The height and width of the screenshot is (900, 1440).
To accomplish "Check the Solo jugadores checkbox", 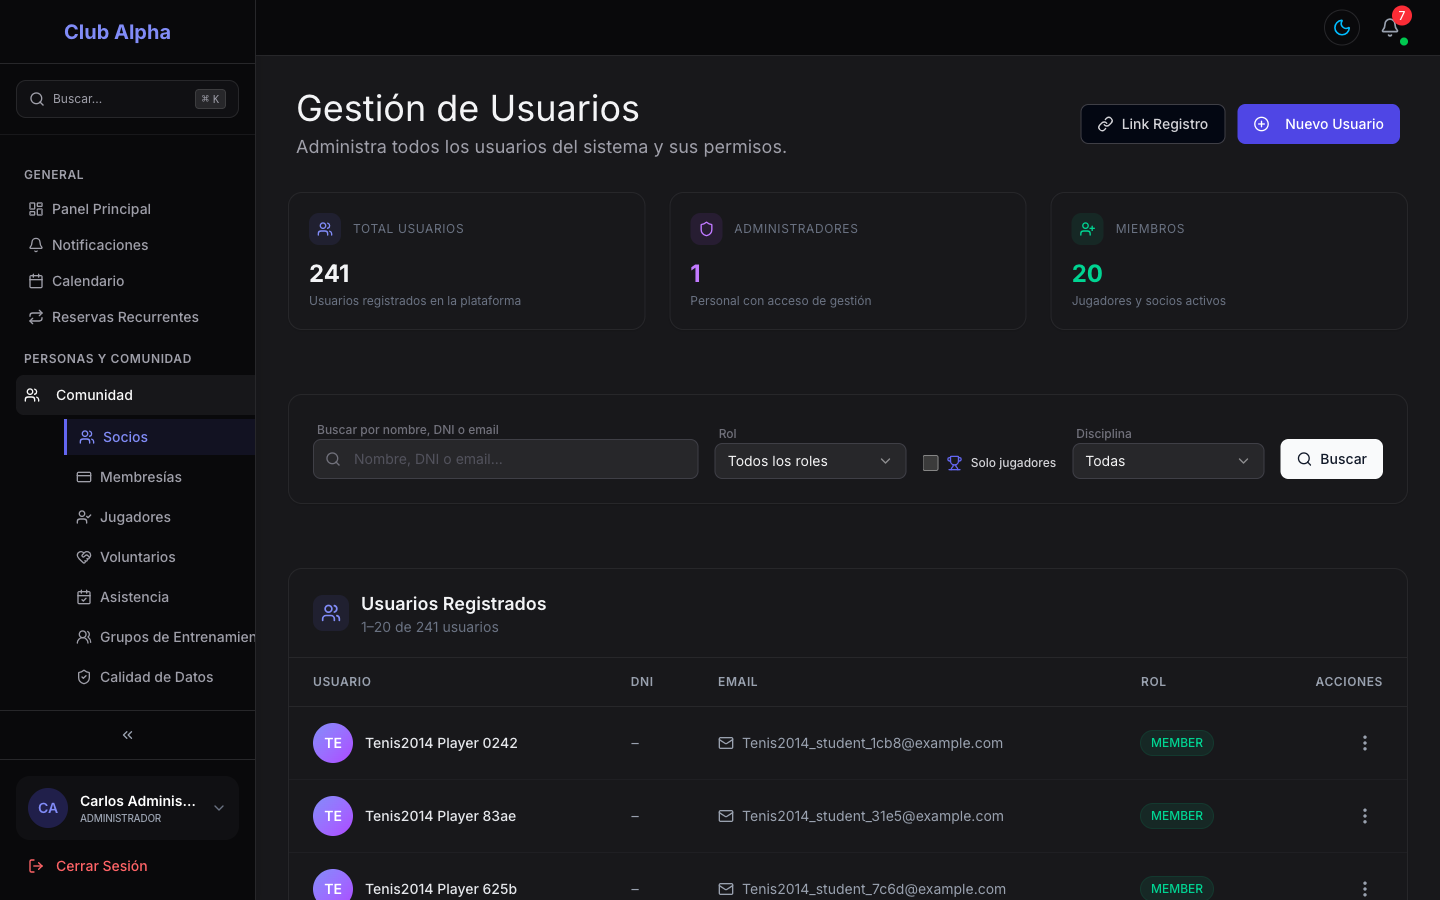I will [930, 463].
